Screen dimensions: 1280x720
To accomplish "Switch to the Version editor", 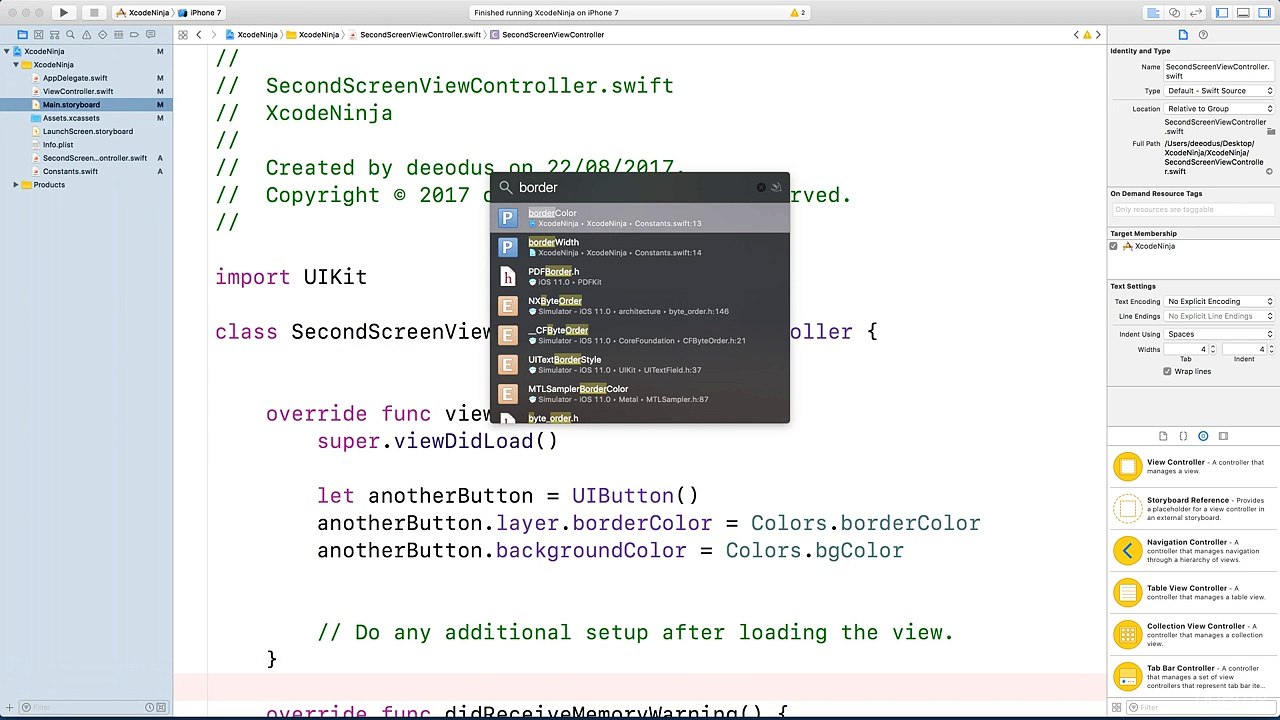I will 1196,13.
